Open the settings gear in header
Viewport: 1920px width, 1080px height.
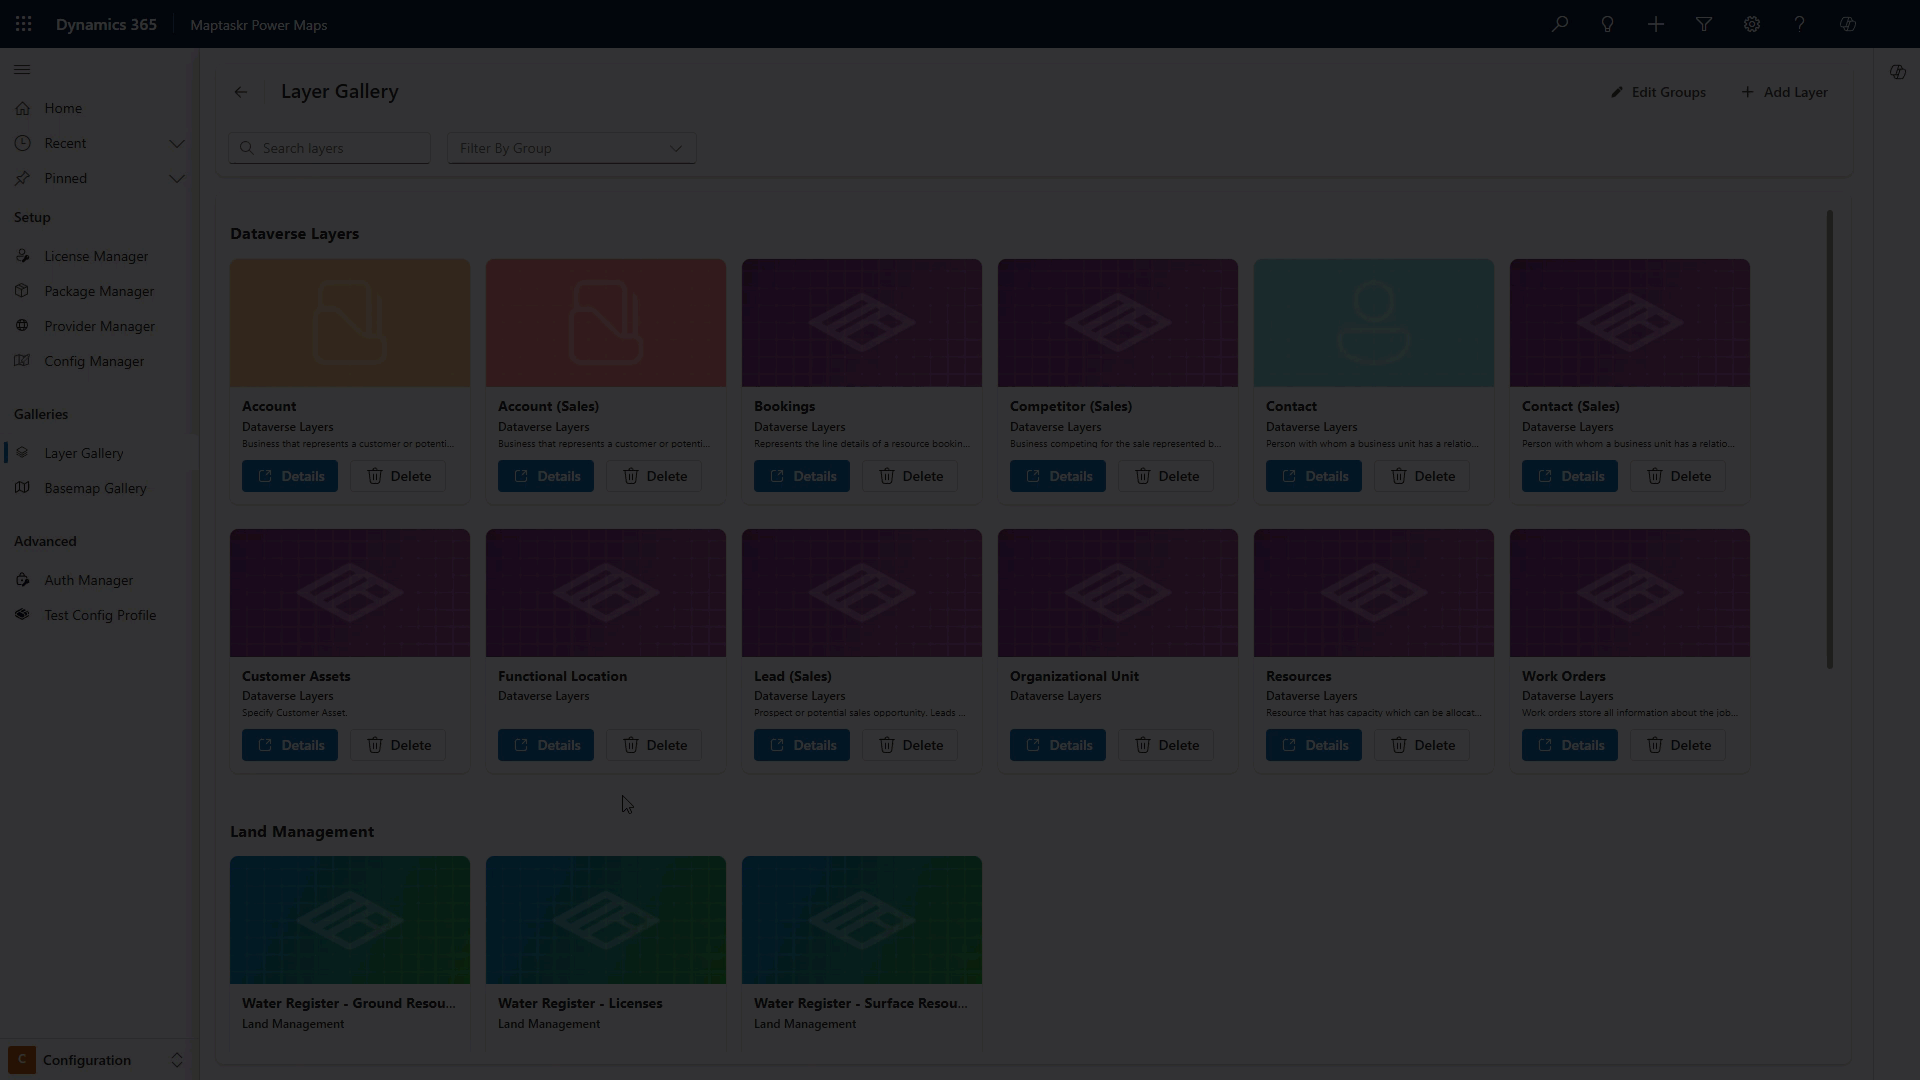1752,24
